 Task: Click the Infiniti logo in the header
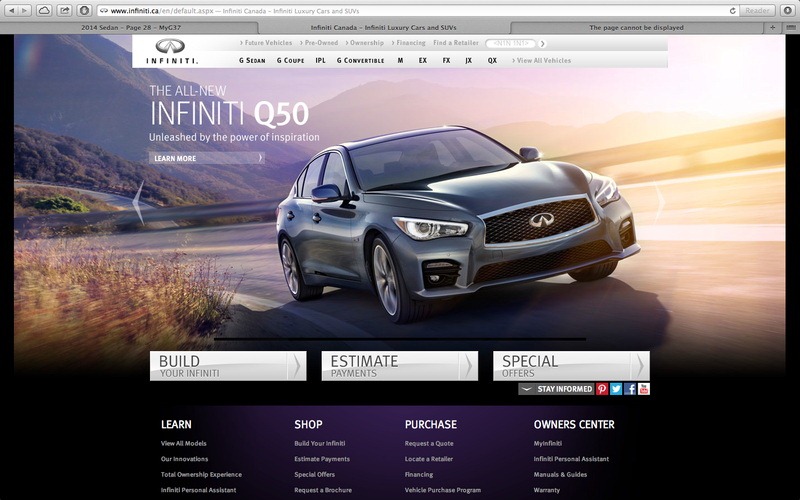coord(171,51)
